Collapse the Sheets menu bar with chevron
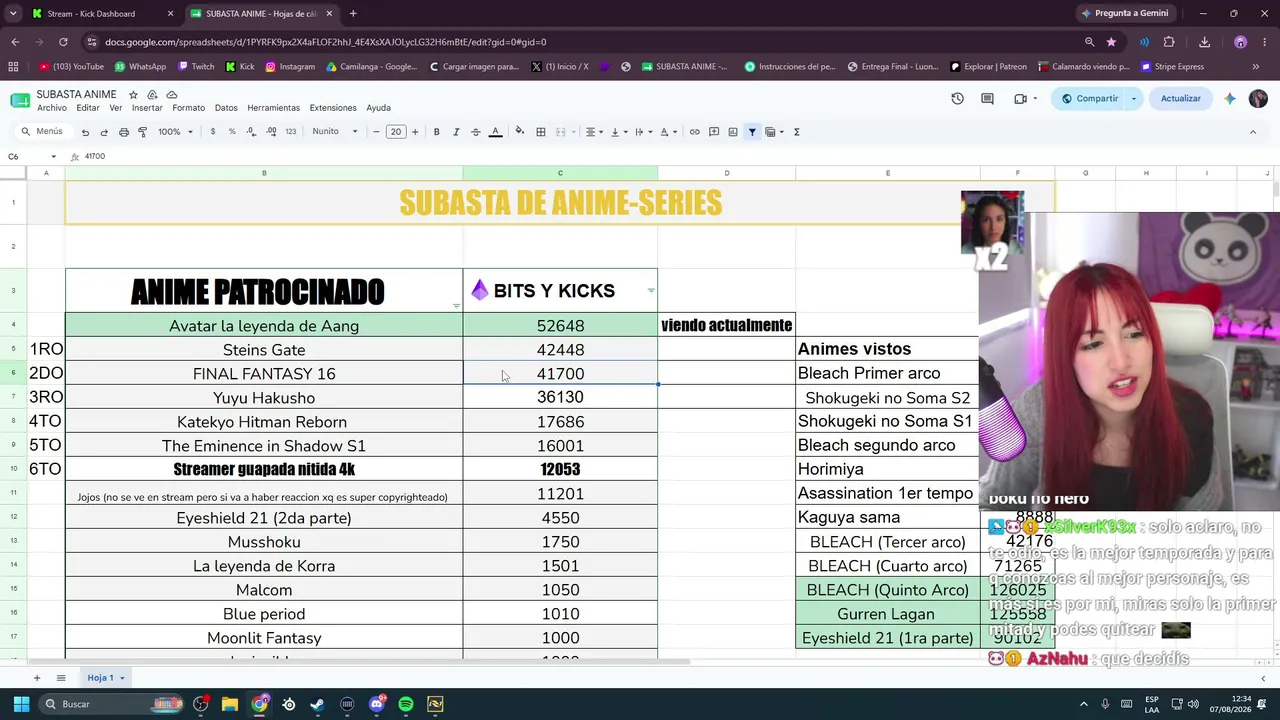Image resolution: width=1280 pixels, height=720 pixels. click(x=1253, y=132)
